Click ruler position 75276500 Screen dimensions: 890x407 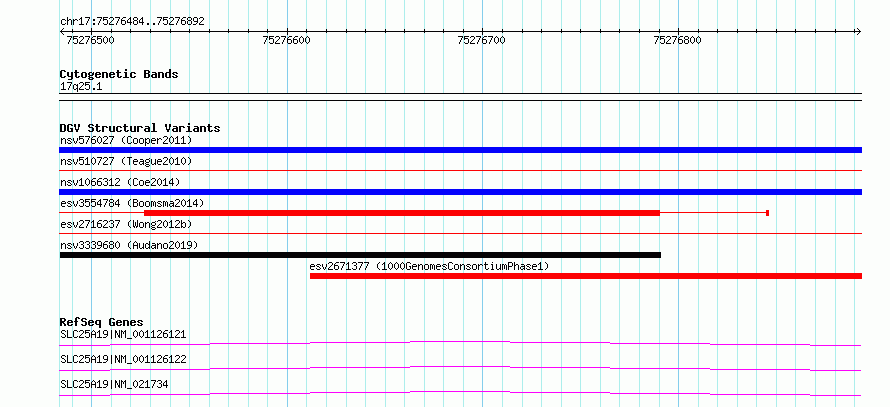(90, 40)
